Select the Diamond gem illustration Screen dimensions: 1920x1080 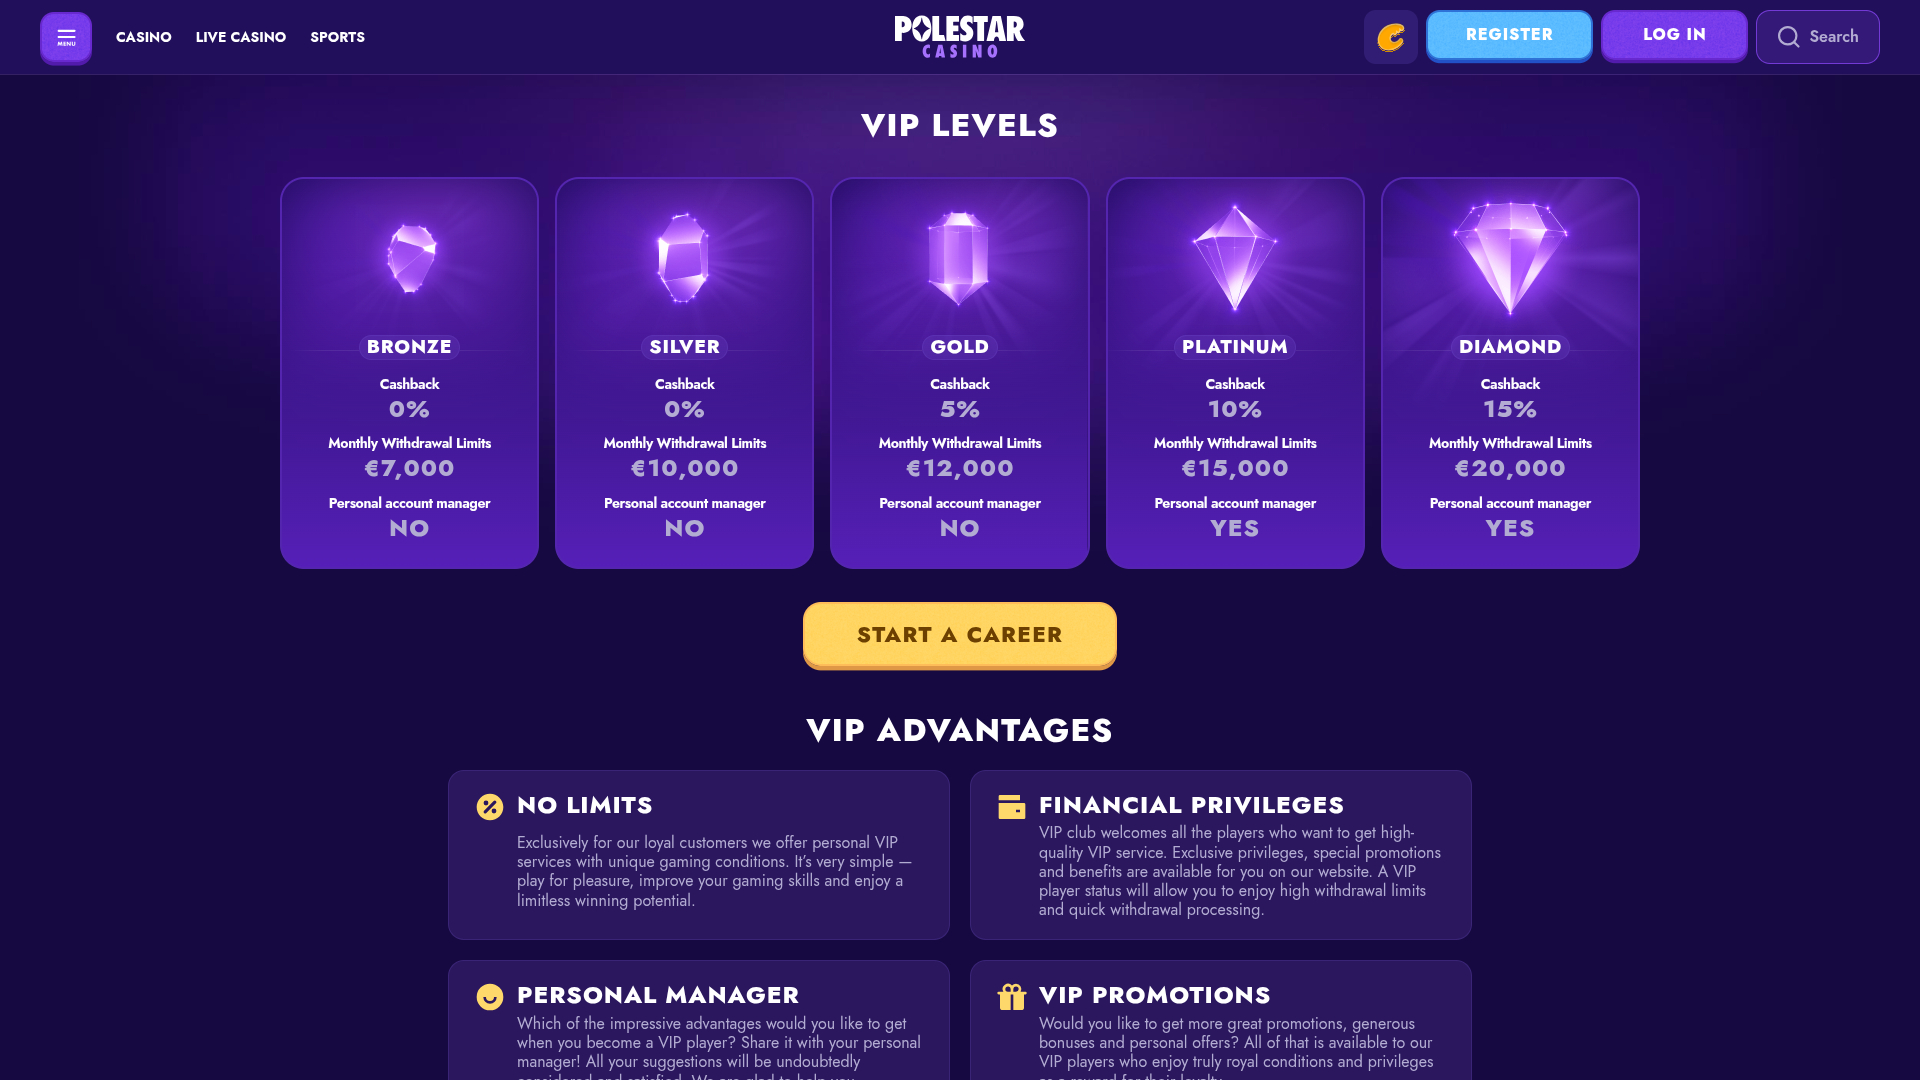pos(1509,258)
